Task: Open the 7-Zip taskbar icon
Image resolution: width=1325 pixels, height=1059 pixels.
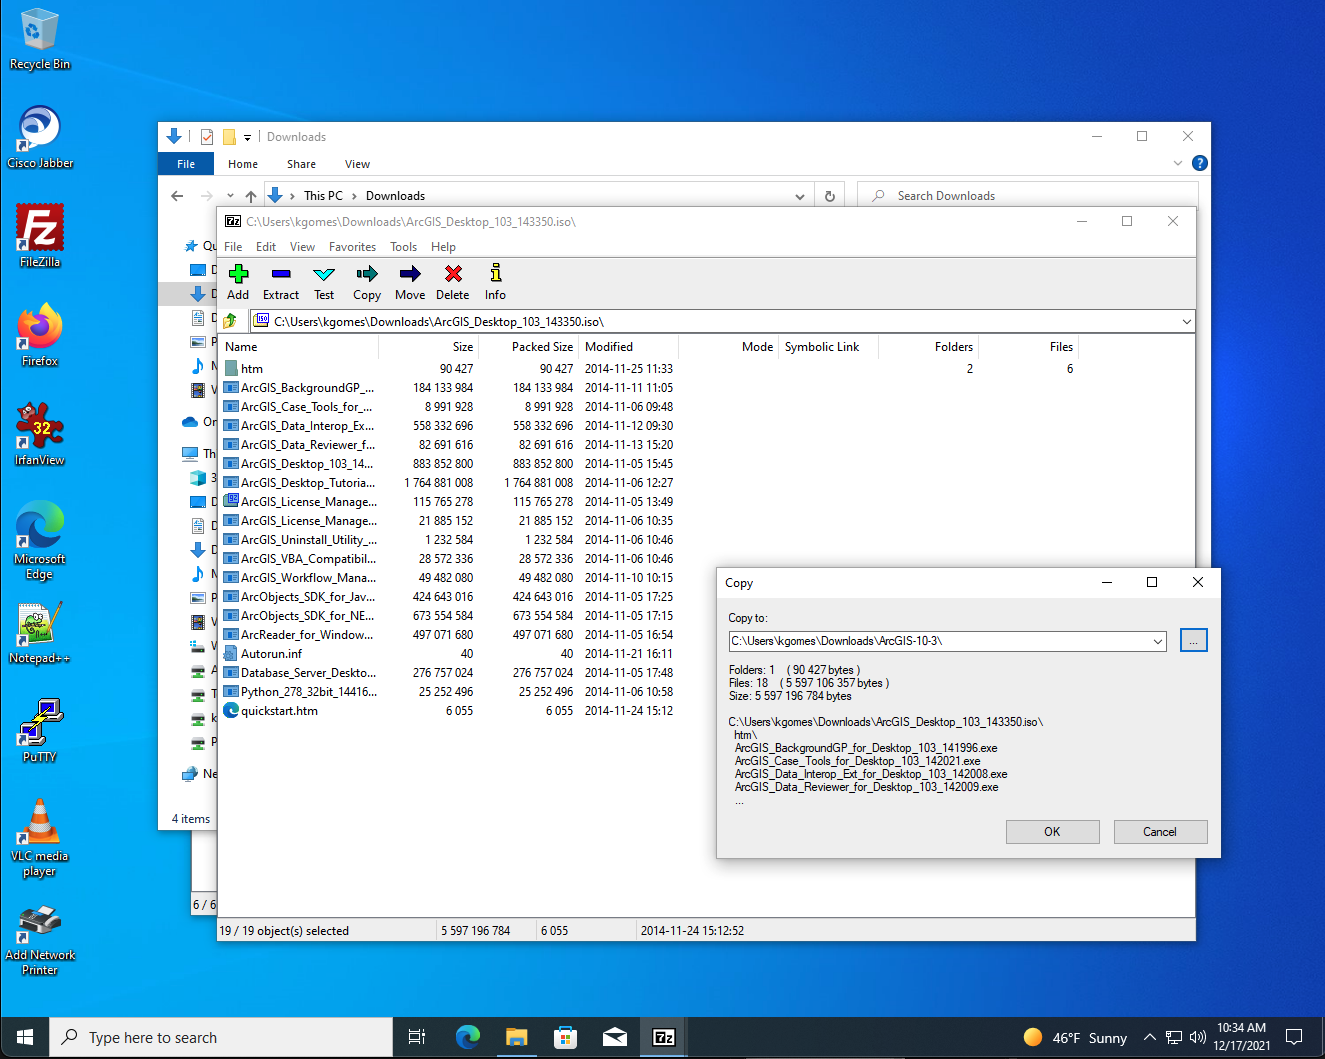Action: tap(664, 1037)
